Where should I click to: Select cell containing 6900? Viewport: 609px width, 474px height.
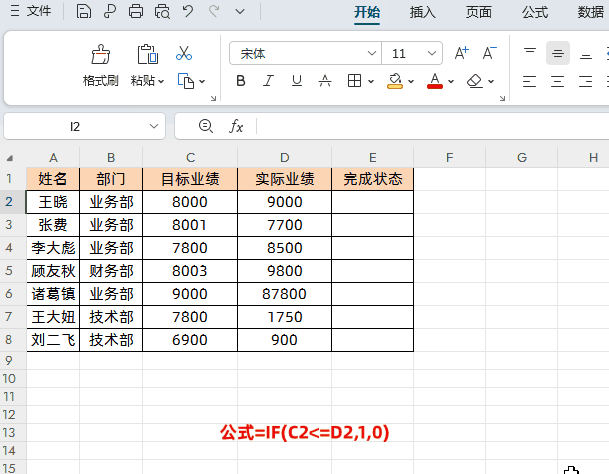190,340
